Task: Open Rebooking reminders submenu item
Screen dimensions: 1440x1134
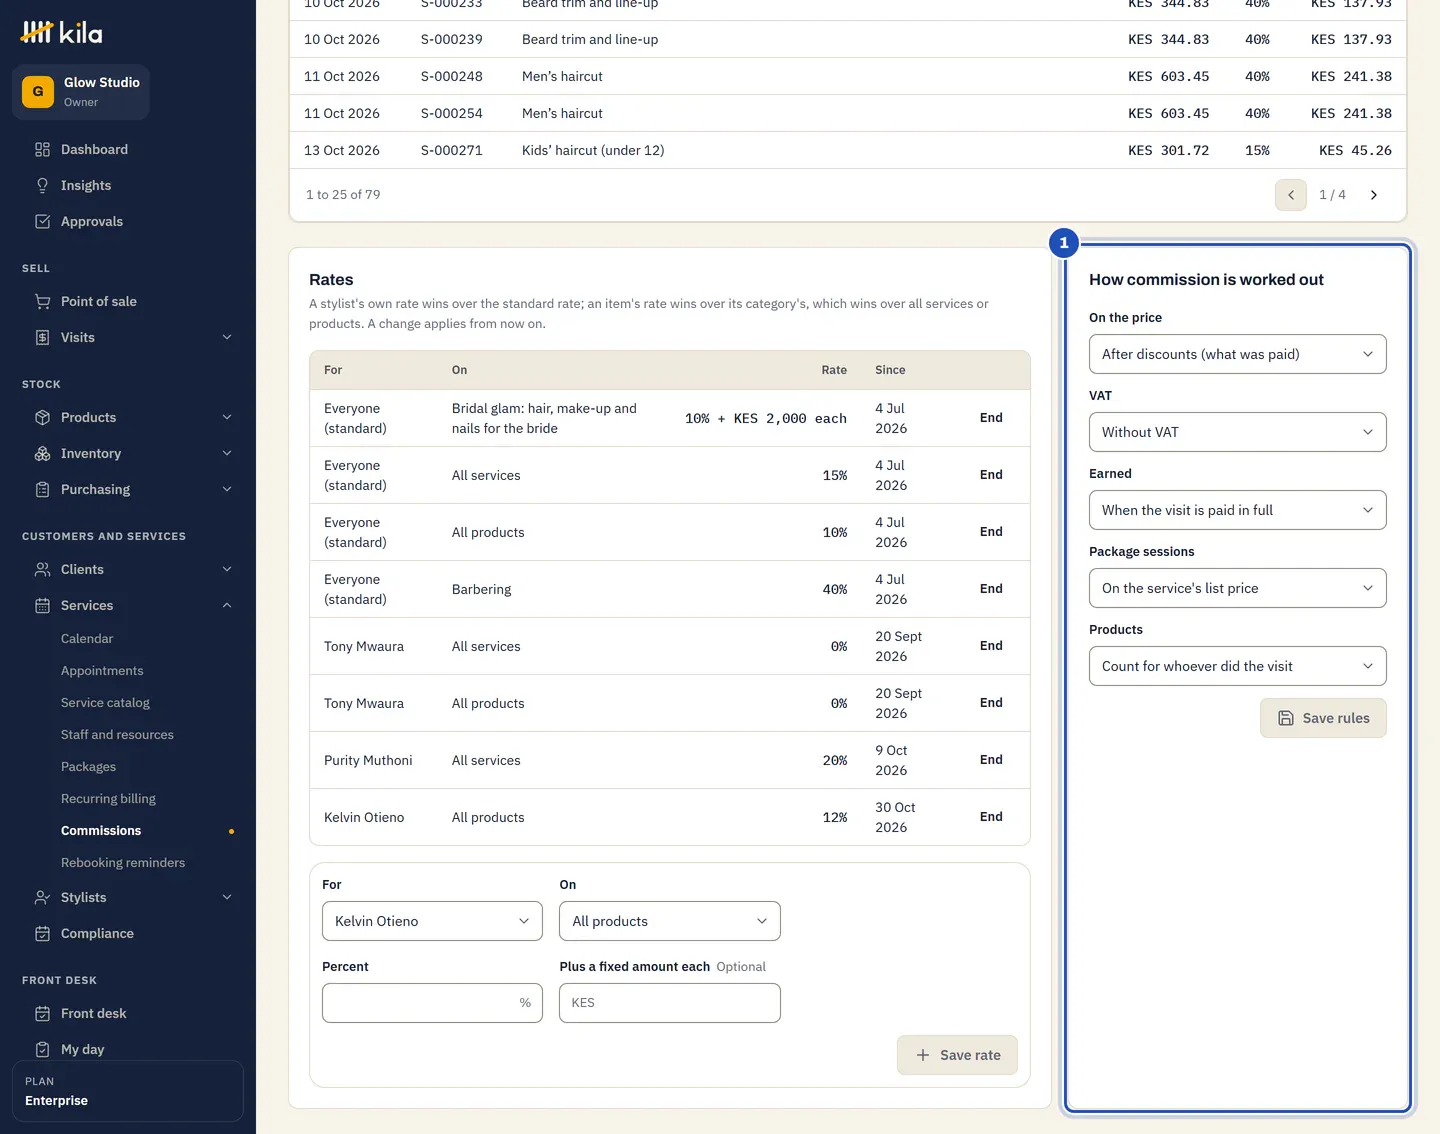Action: (123, 862)
